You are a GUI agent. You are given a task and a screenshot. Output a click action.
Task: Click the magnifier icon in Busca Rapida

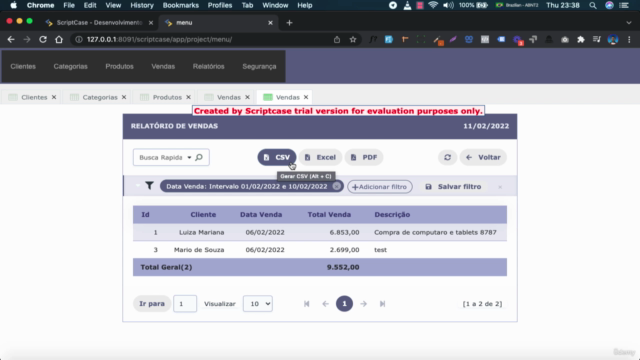pos(199,157)
